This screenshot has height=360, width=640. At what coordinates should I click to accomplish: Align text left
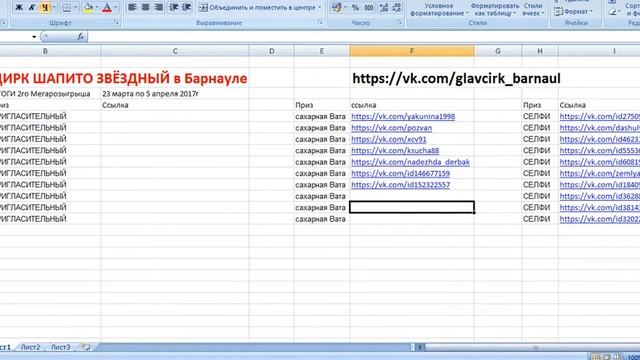132,7
